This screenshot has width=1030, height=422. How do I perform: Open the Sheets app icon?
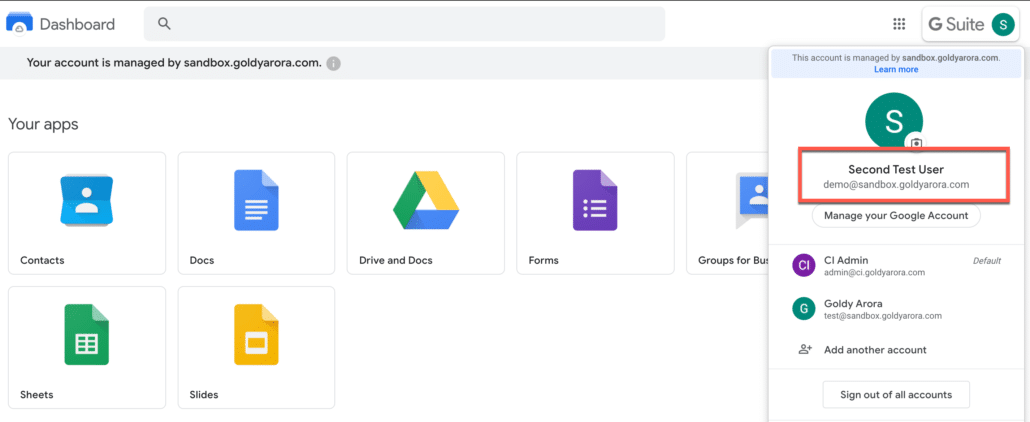pyautogui.click(x=86, y=334)
